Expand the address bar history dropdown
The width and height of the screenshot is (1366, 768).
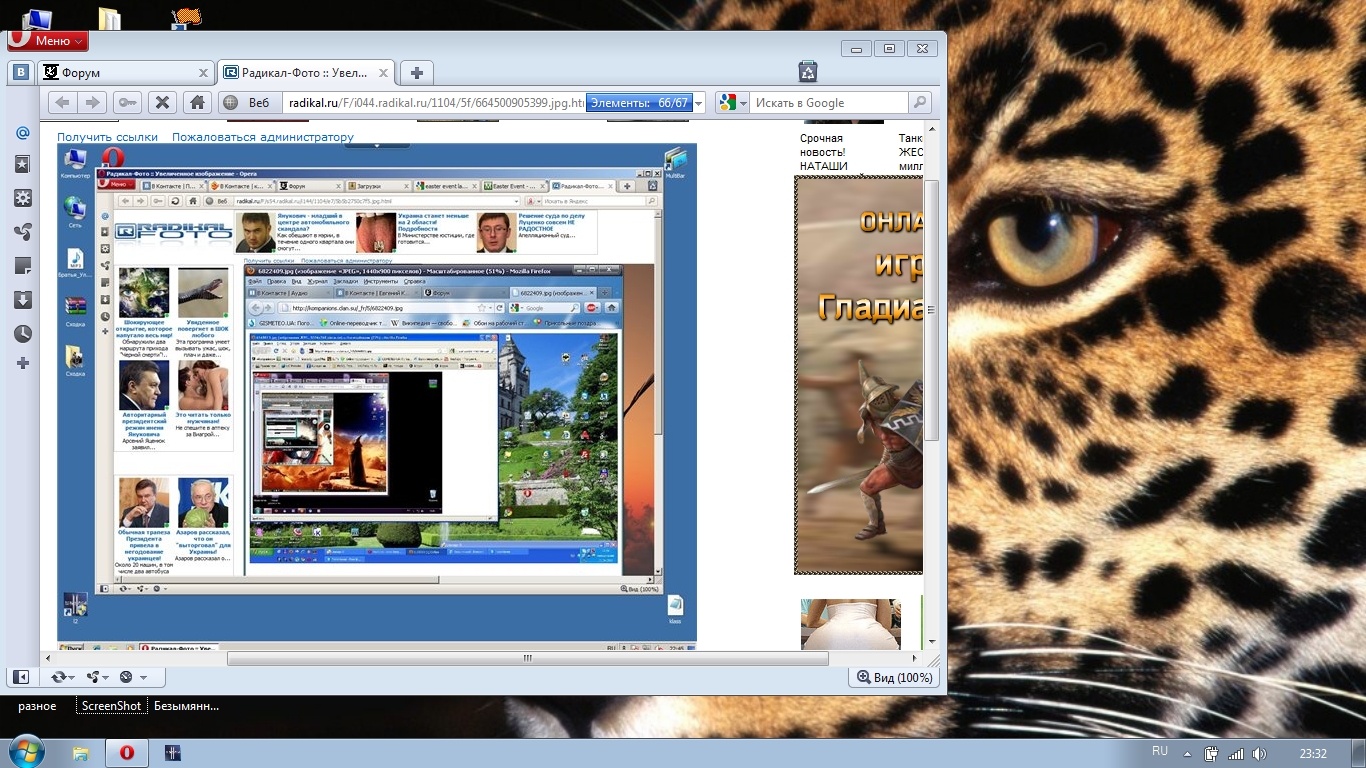[x=698, y=102]
